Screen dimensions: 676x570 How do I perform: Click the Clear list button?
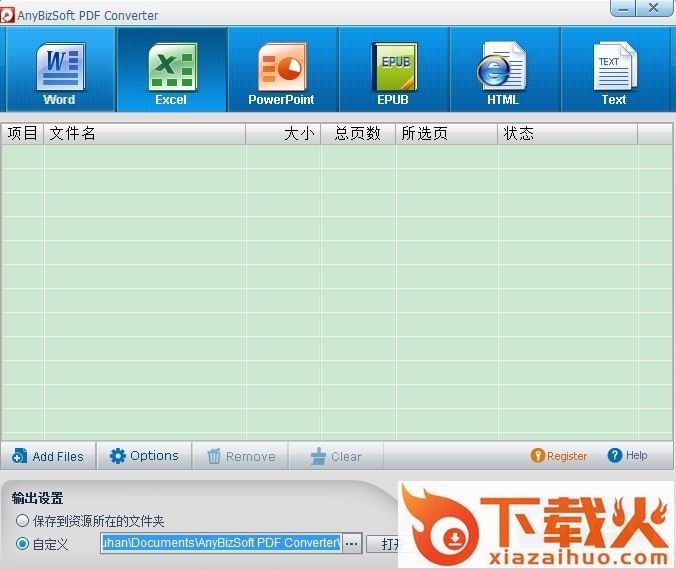point(336,456)
